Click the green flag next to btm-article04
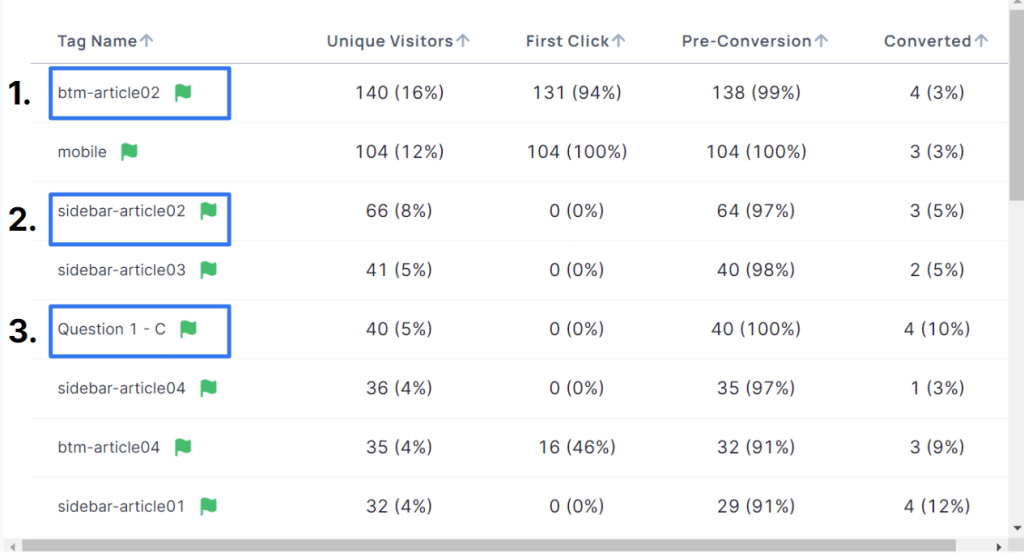This screenshot has width=1024, height=553. click(x=183, y=447)
